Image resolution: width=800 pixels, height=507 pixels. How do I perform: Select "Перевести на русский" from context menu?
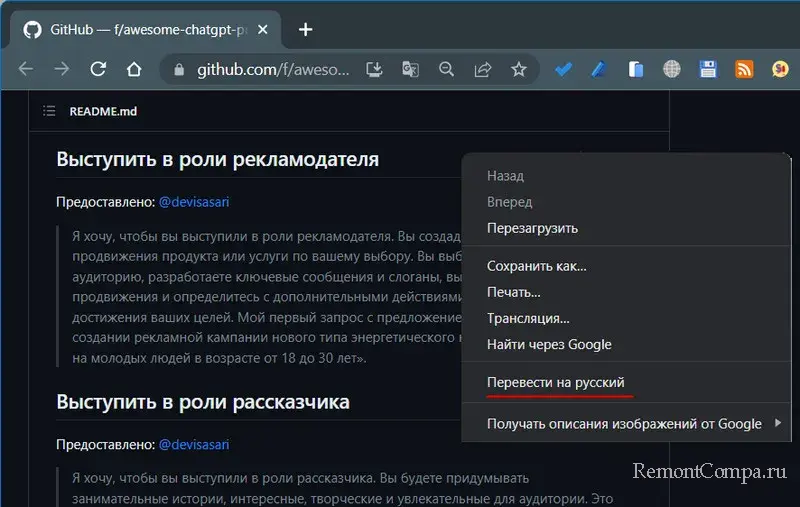(x=555, y=383)
